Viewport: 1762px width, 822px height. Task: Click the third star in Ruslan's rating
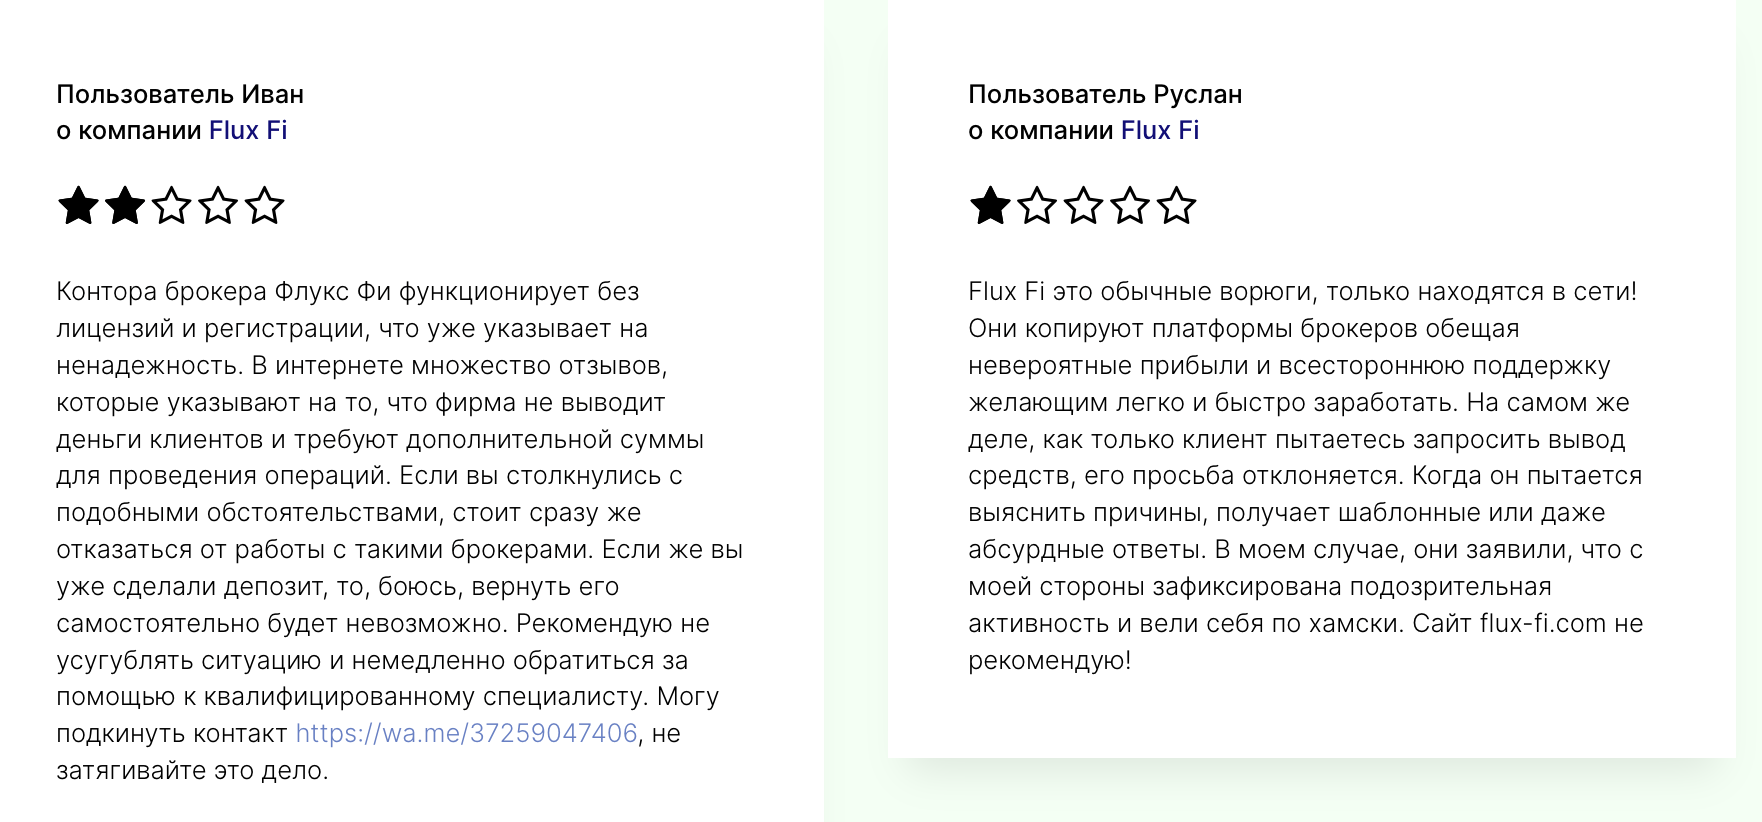click(x=1083, y=206)
